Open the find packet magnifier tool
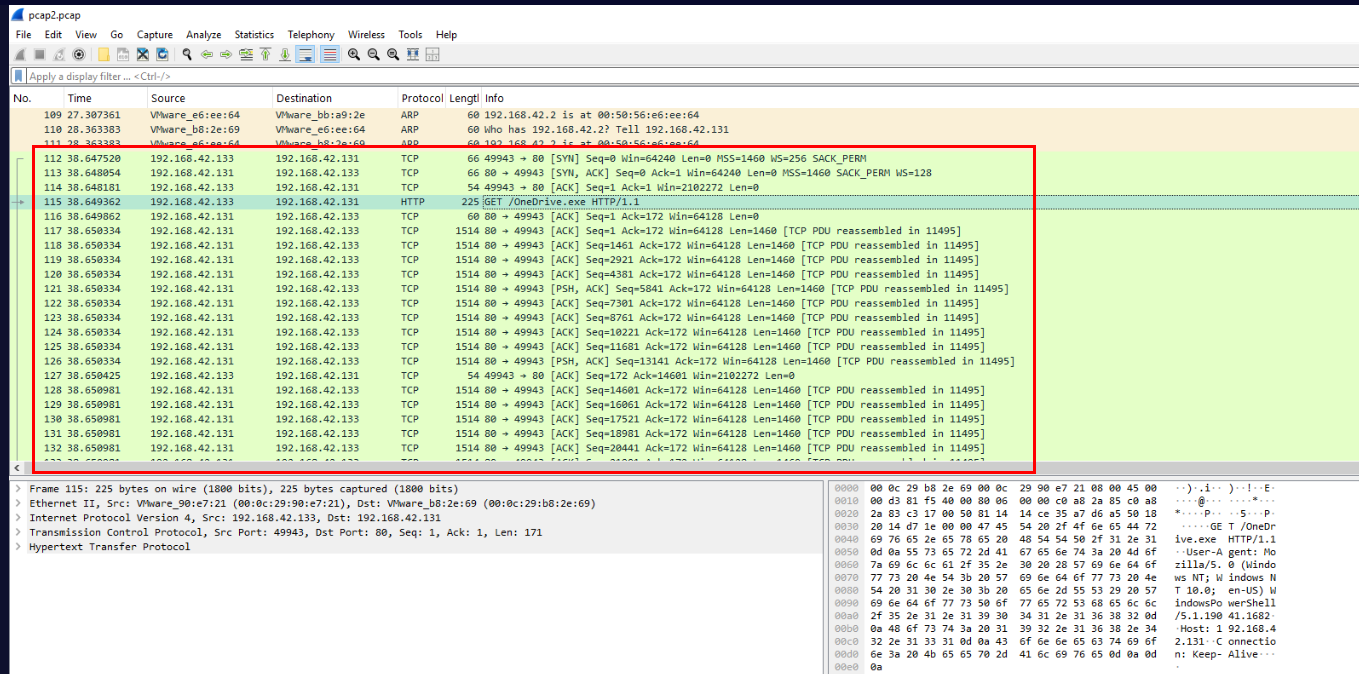The image size is (1359, 674). coord(187,54)
